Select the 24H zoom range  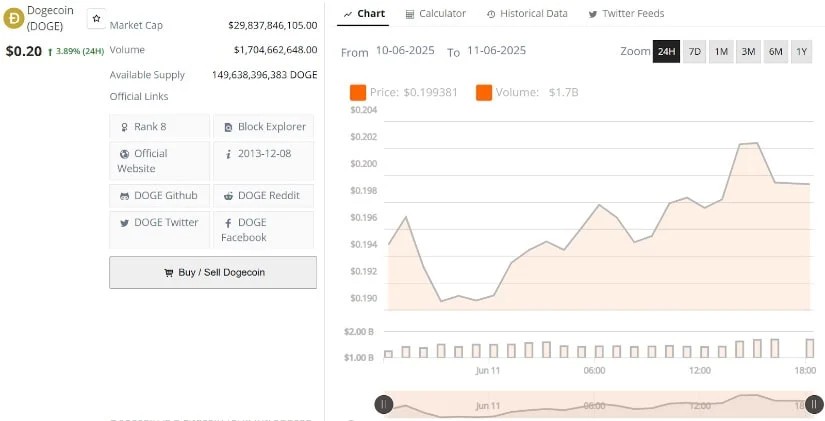pyautogui.click(x=666, y=52)
